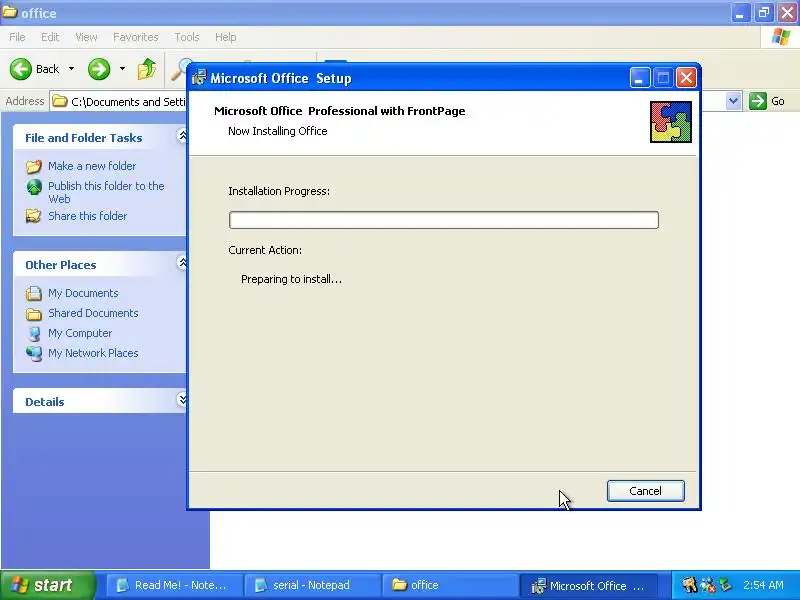
Task: Click the My Documents folder icon
Action: pyautogui.click(x=34, y=293)
